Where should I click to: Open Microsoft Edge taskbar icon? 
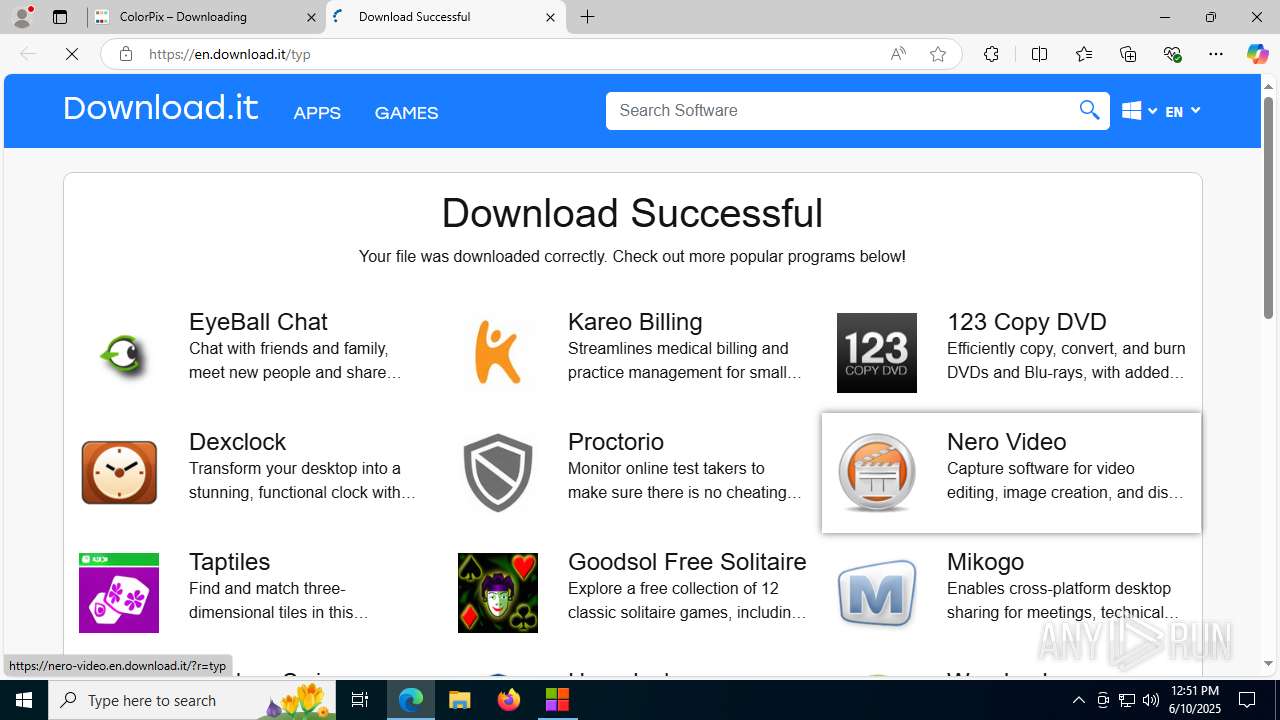[411, 700]
